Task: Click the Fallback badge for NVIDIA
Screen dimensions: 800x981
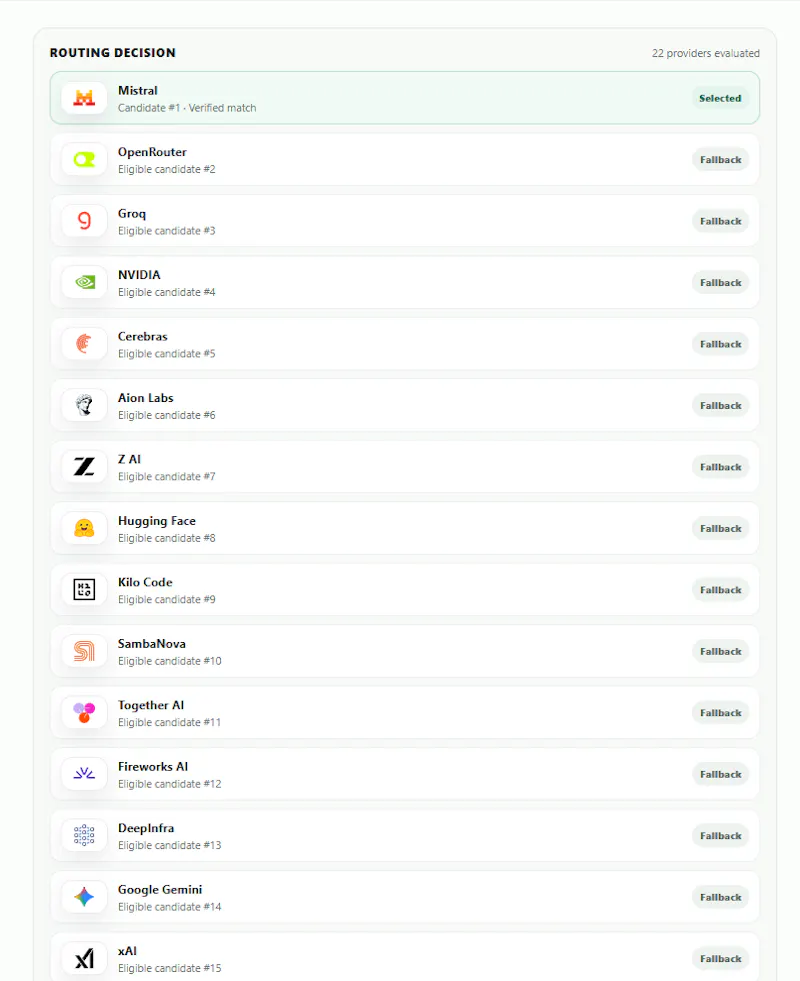Action: (x=721, y=282)
